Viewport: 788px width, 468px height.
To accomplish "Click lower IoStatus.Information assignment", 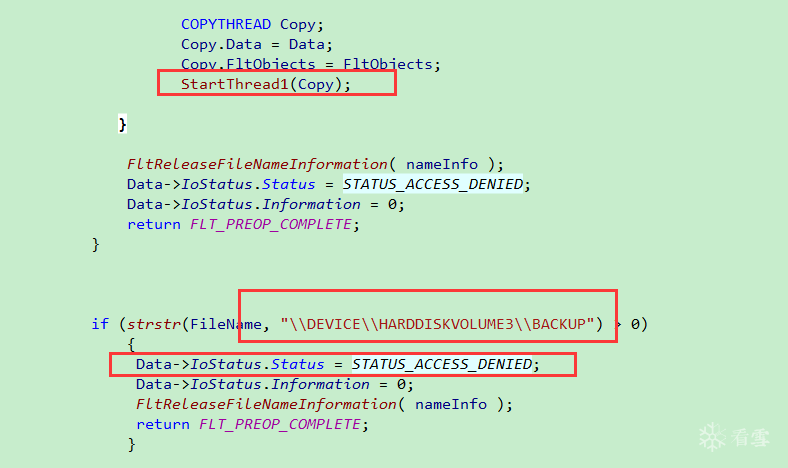I will click(274, 385).
